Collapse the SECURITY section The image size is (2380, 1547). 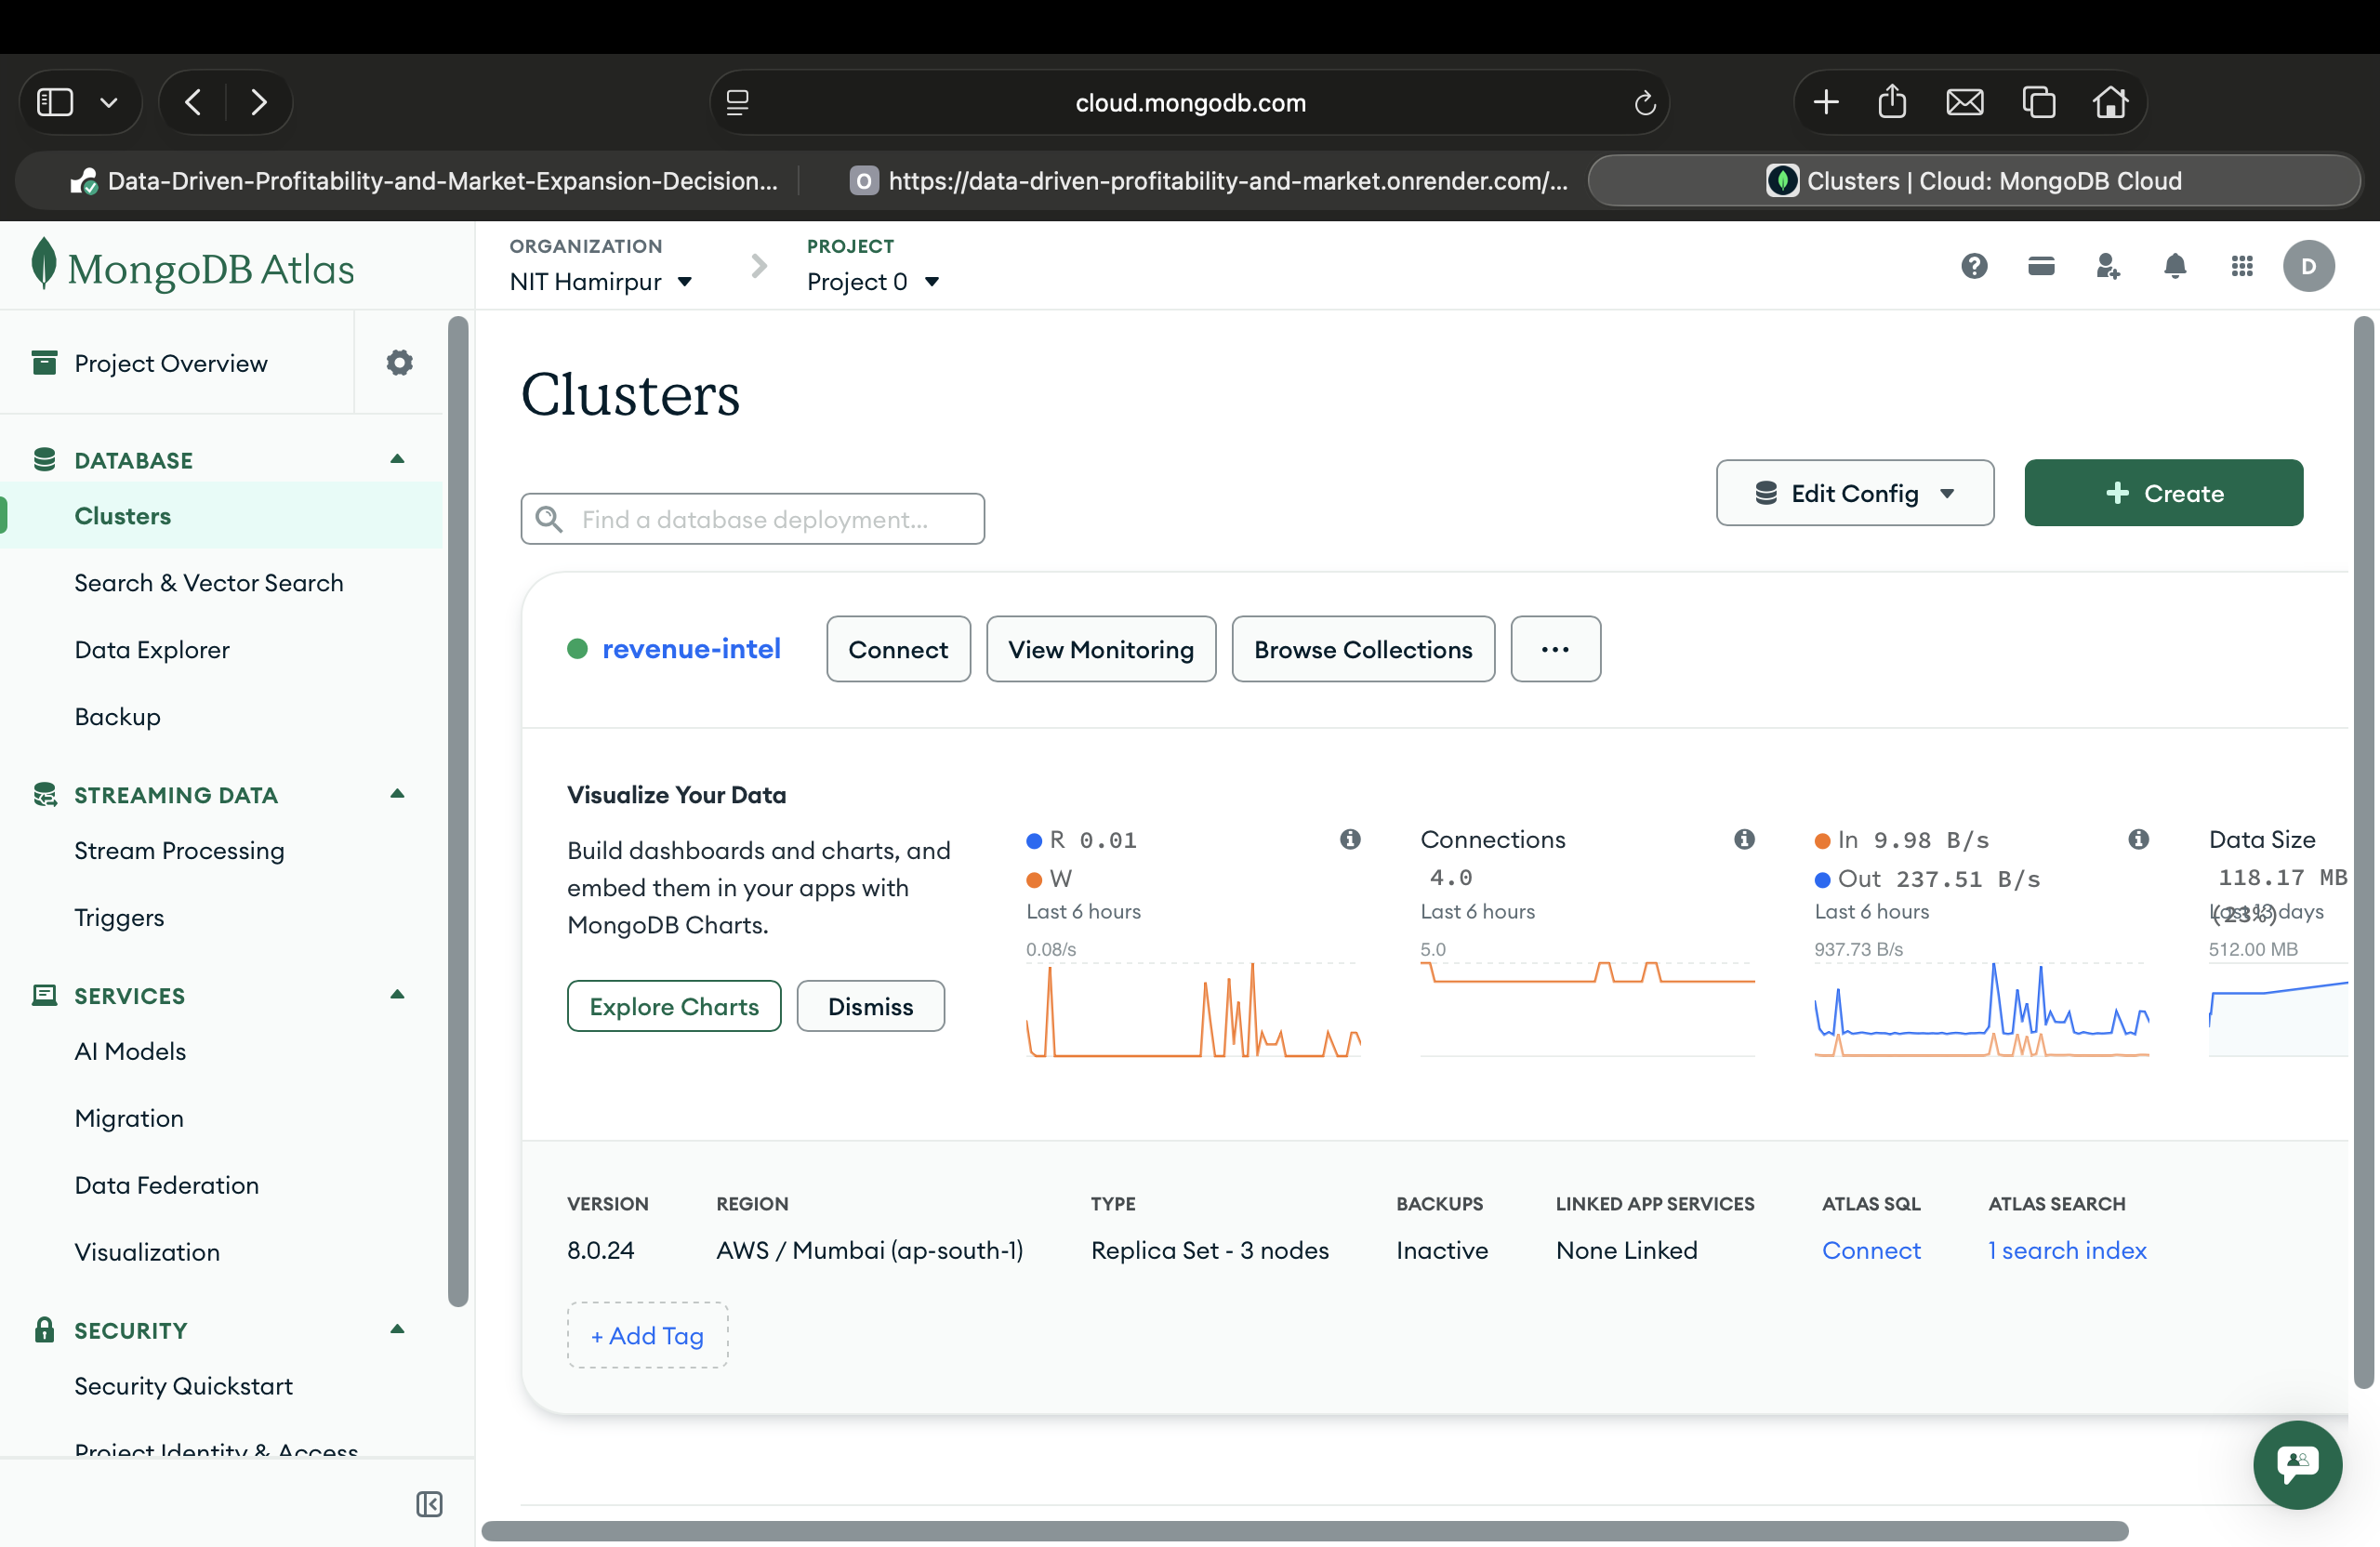pyautogui.click(x=397, y=1330)
